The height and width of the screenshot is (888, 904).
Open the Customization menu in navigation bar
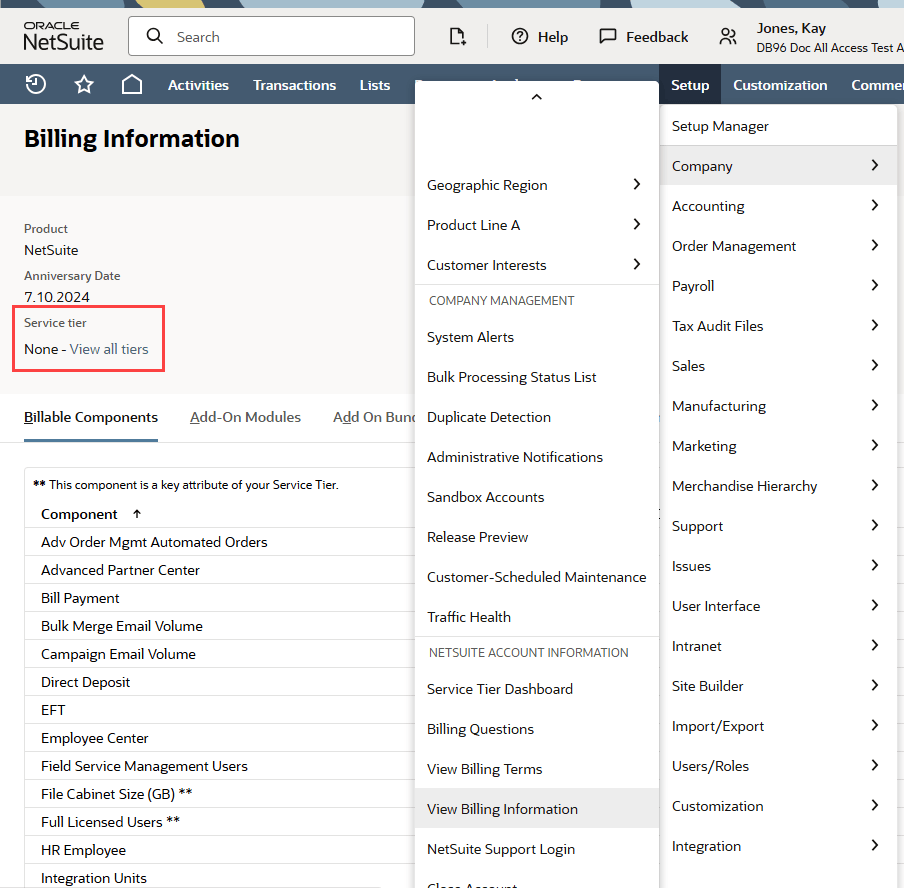pos(779,85)
